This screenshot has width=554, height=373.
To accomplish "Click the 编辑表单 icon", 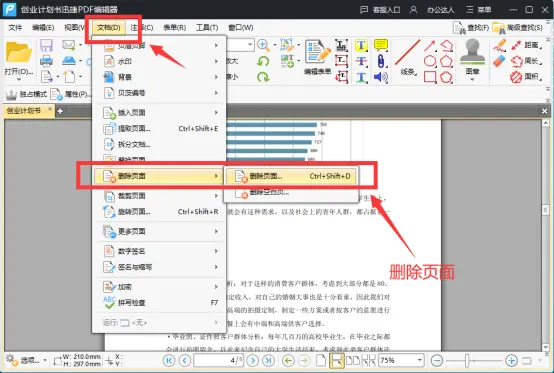I will click(318, 57).
